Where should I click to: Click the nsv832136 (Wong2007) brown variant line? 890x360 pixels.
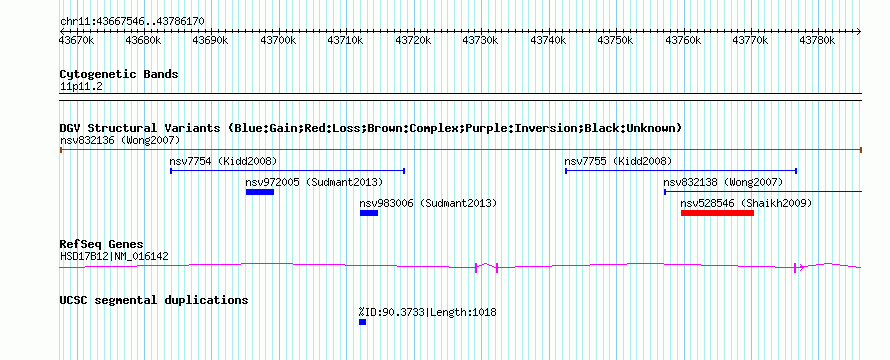460,150
